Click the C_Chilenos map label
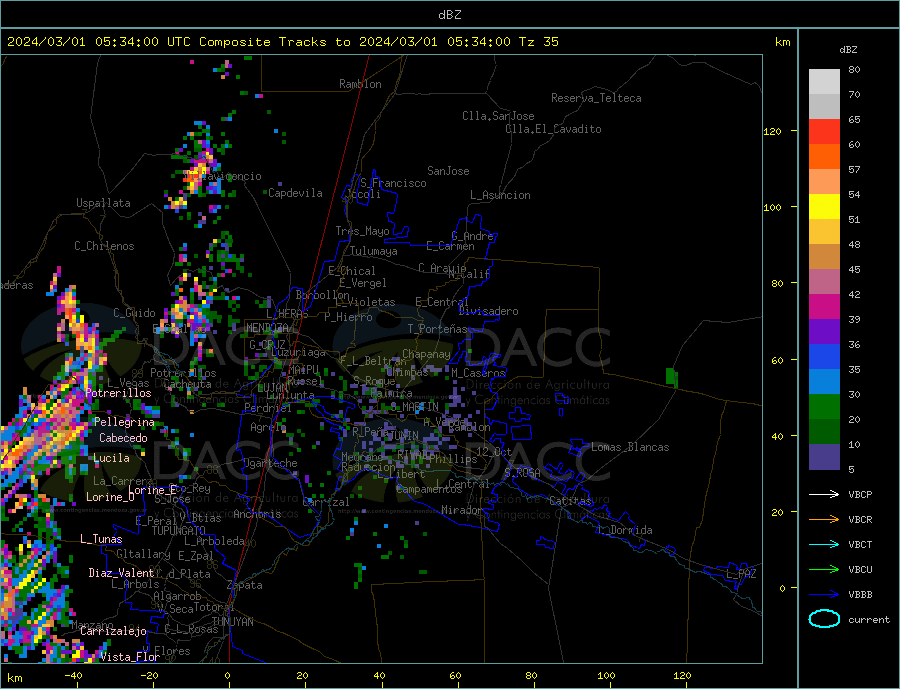The image size is (900, 689). 104,246
